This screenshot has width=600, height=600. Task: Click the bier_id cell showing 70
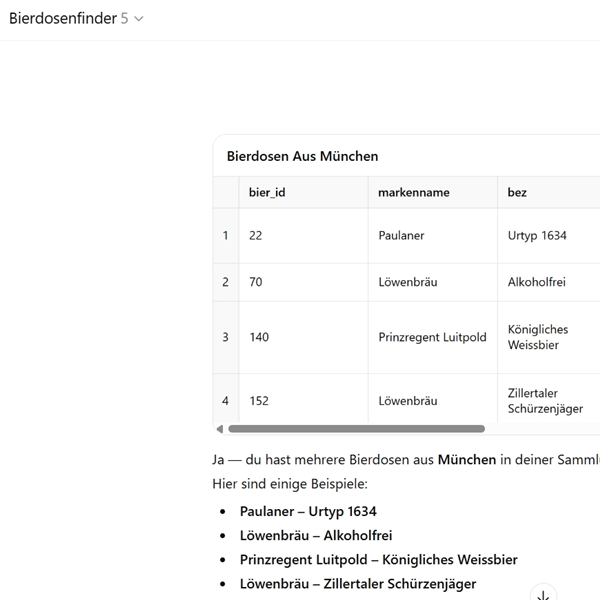tap(256, 282)
